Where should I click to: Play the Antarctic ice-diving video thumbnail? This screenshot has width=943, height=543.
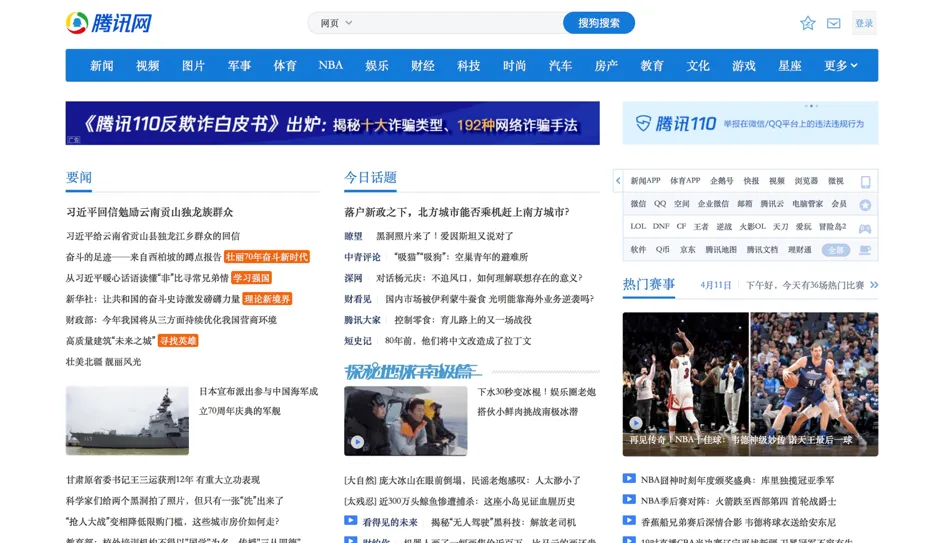click(405, 420)
